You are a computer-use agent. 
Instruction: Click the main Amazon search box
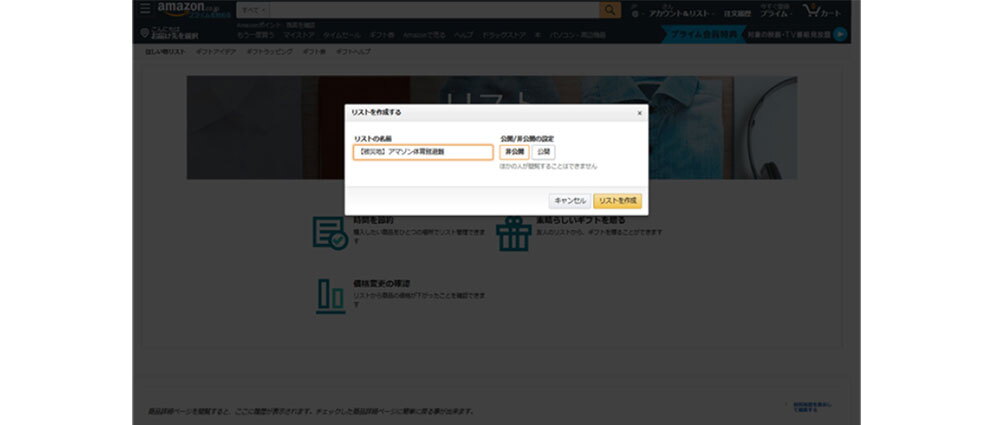click(x=434, y=10)
